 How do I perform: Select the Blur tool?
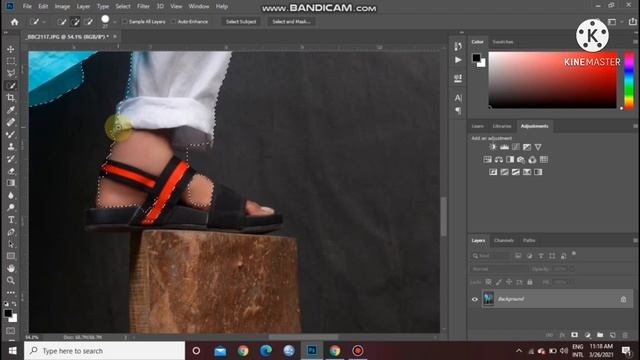(11, 195)
